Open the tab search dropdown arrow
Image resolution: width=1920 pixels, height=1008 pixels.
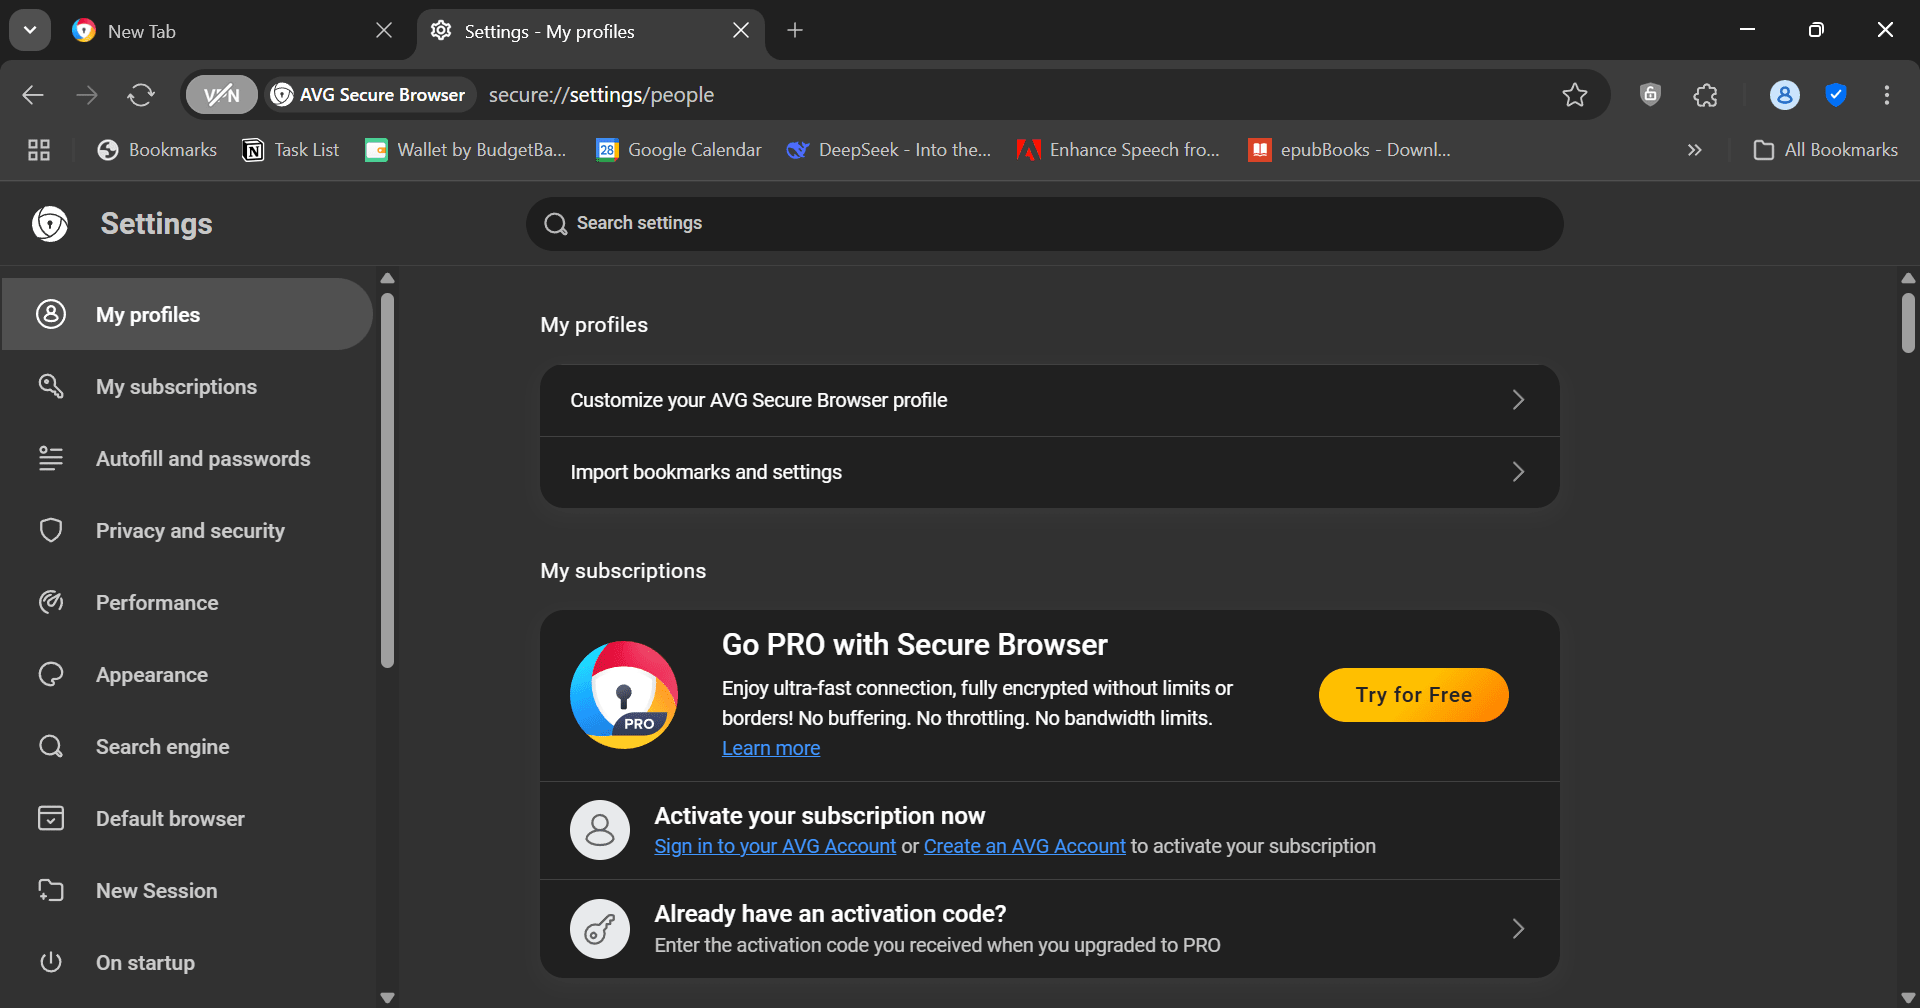[x=30, y=31]
